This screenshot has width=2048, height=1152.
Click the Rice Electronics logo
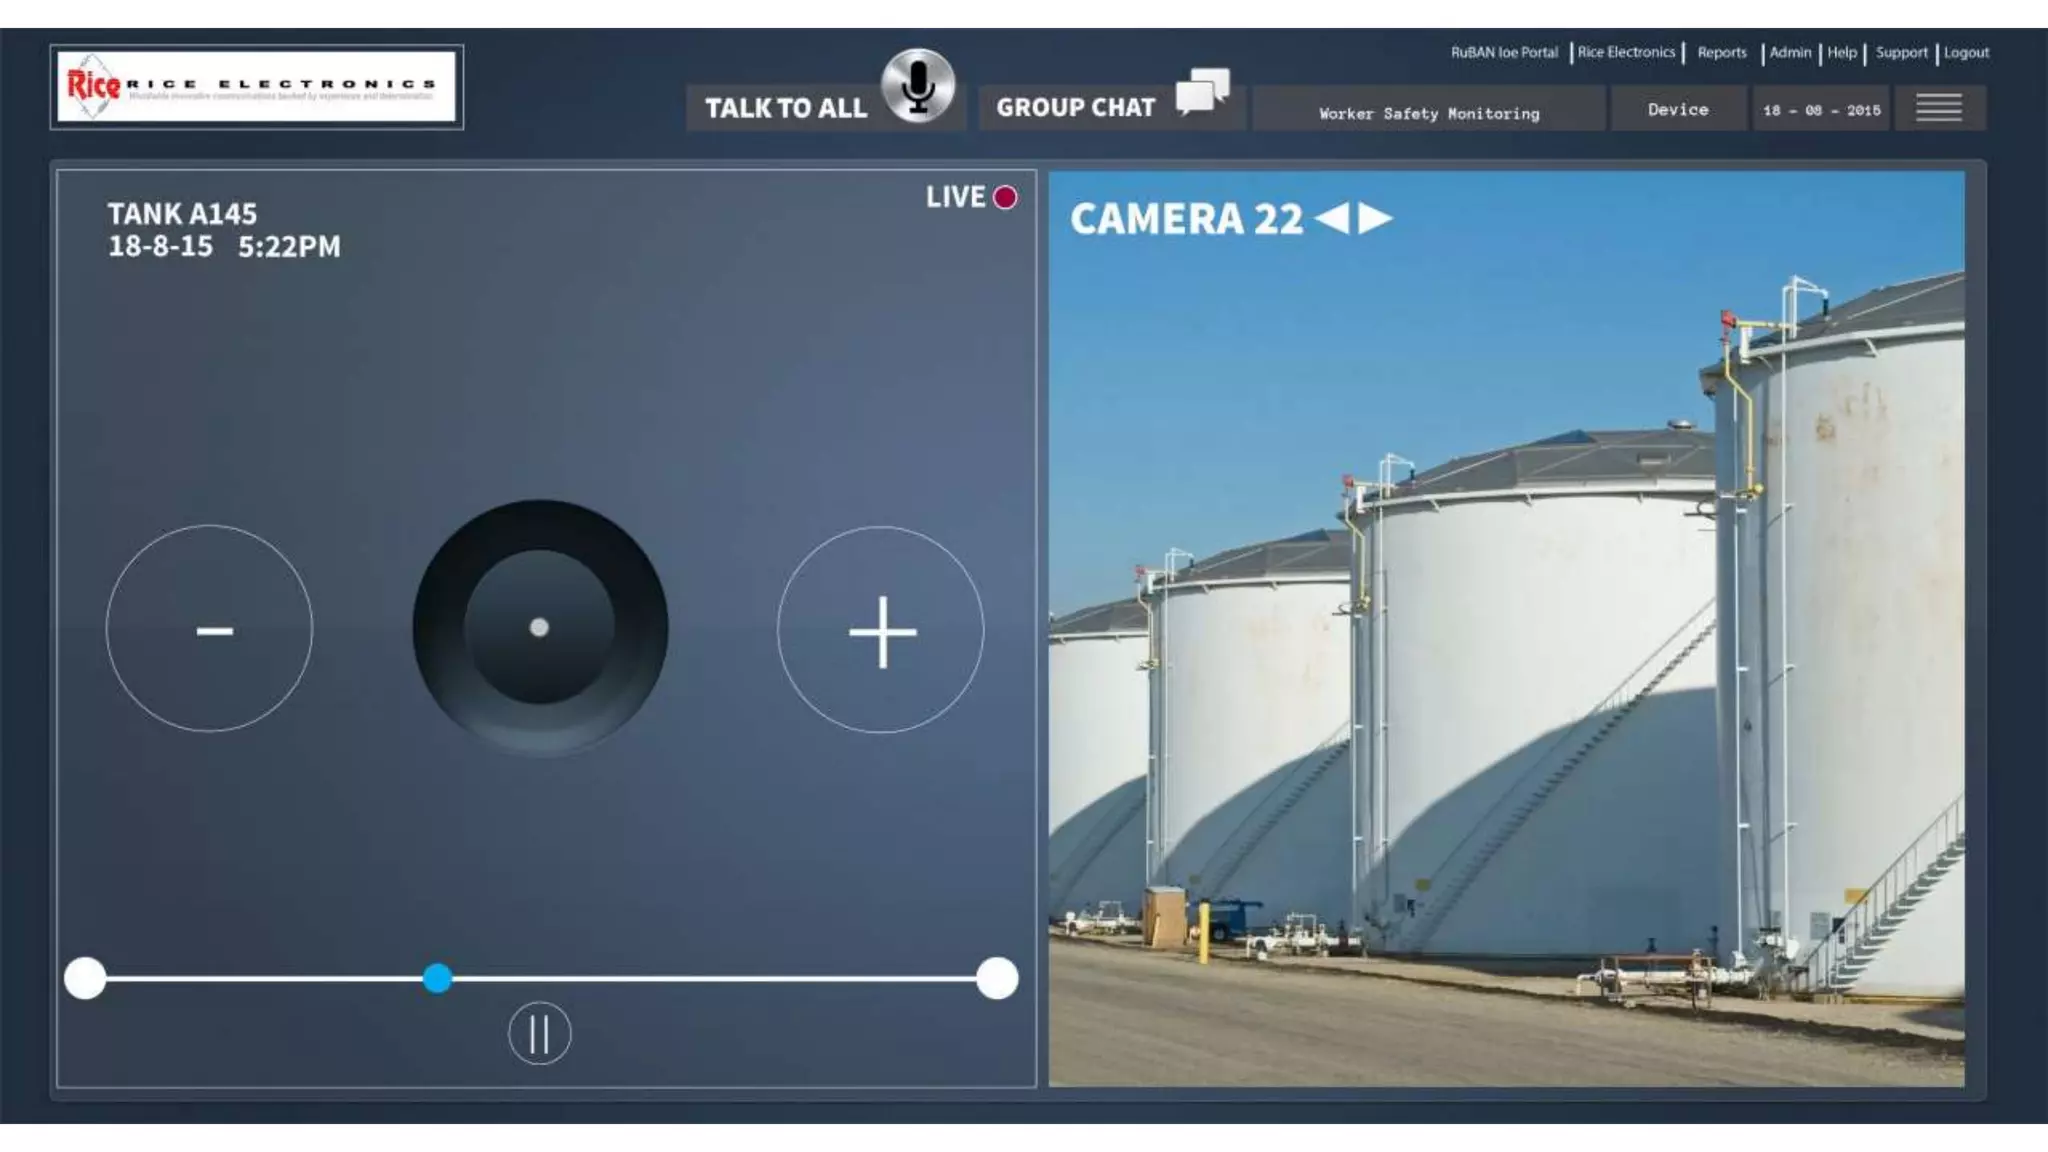(x=256, y=87)
